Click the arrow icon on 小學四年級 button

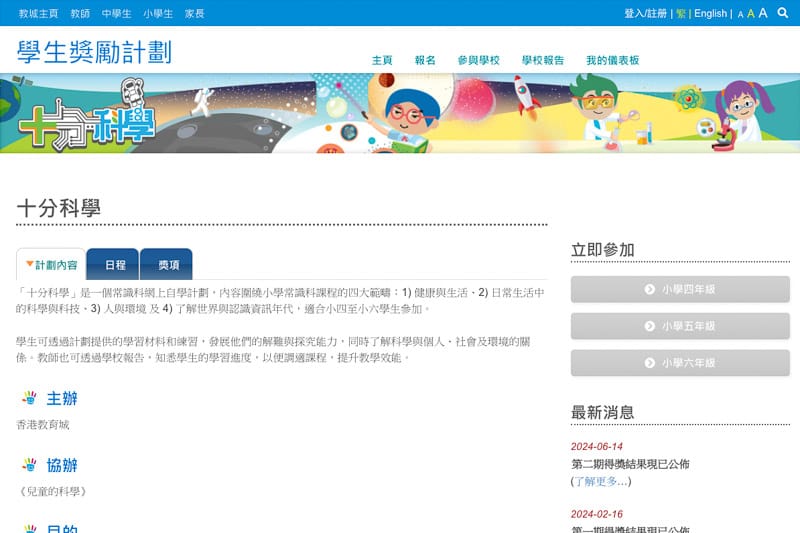(x=650, y=289)
